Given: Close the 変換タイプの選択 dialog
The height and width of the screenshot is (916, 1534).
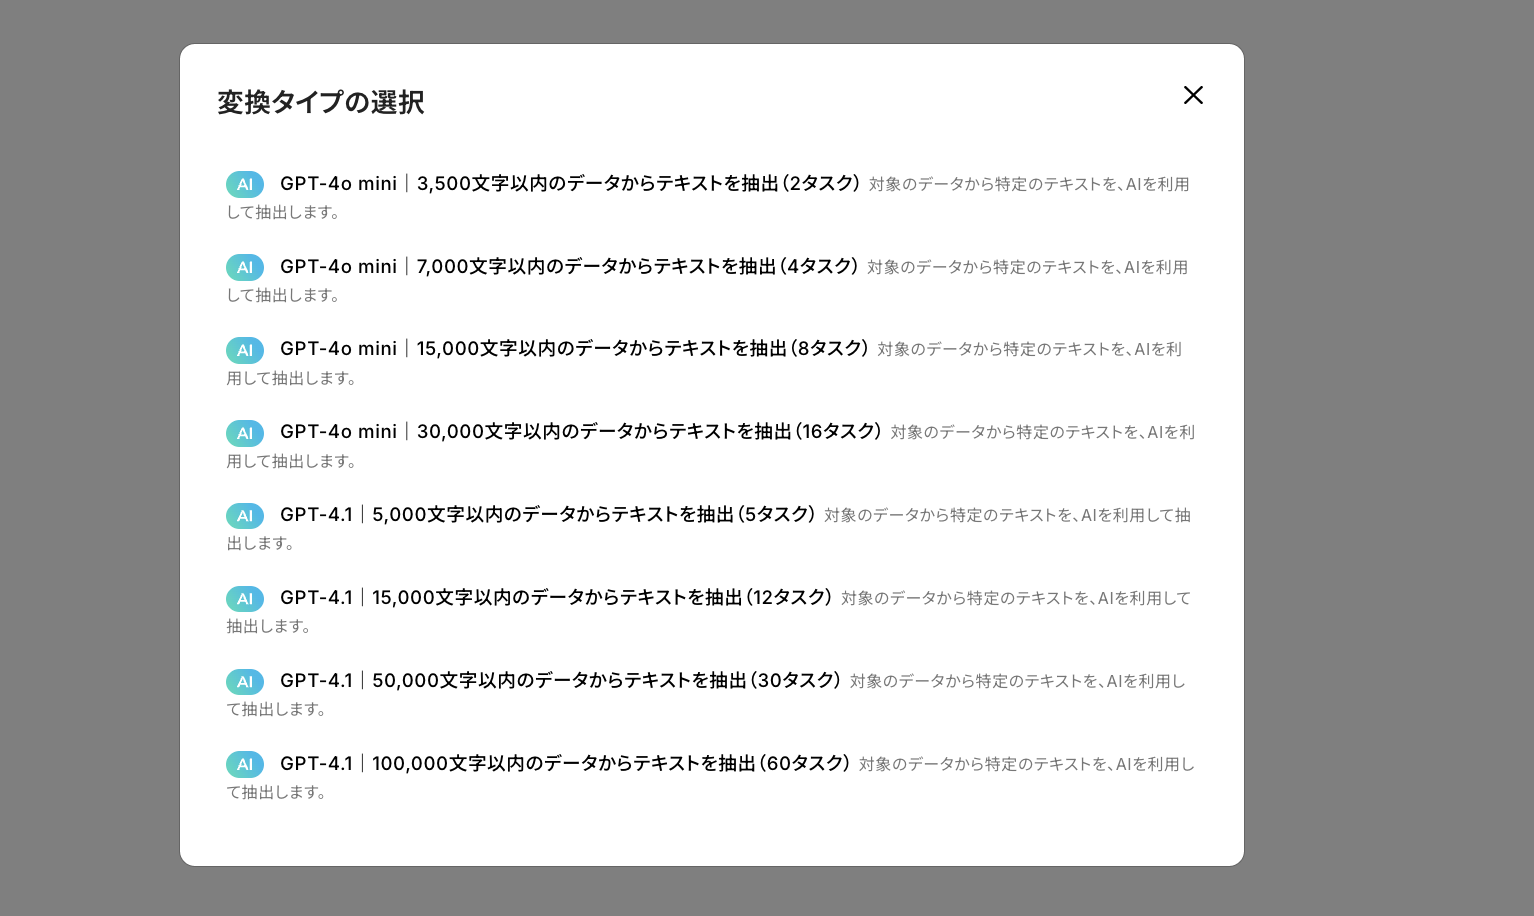Looking at the screenshot, I should click(x=1193, y=95).
